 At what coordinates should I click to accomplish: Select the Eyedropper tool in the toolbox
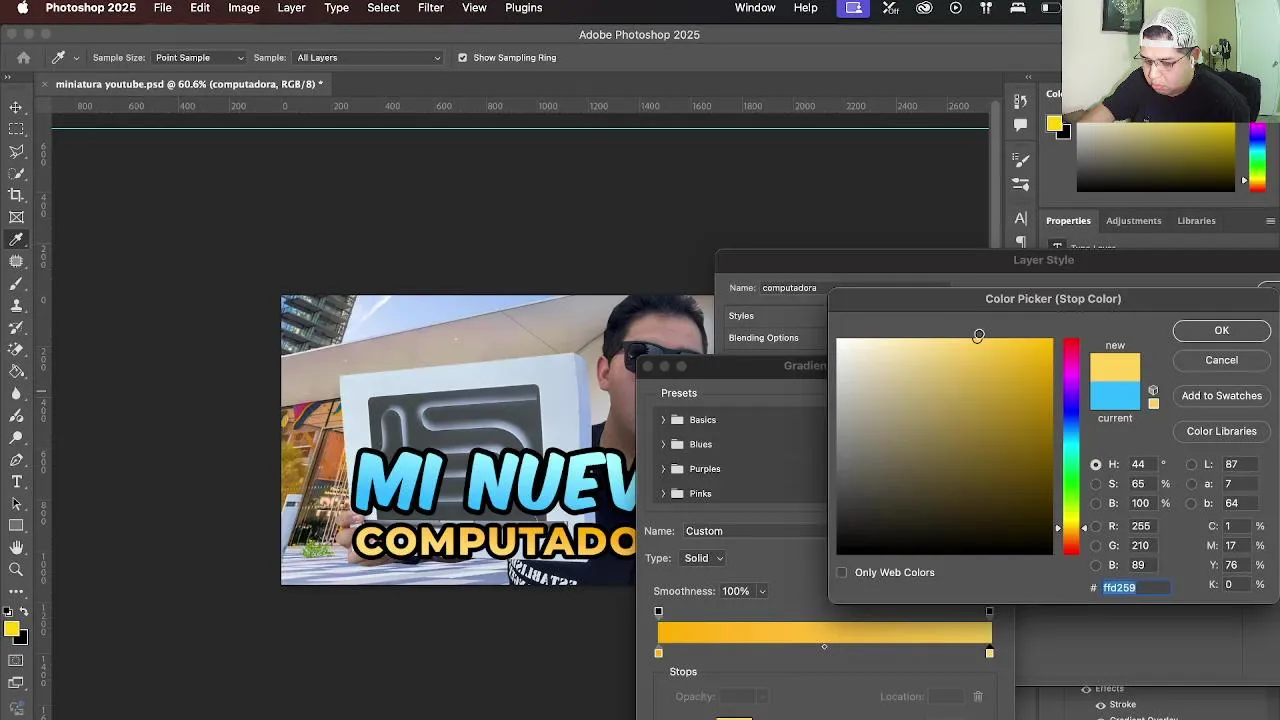pyautogui.click(x=16, y=239)
